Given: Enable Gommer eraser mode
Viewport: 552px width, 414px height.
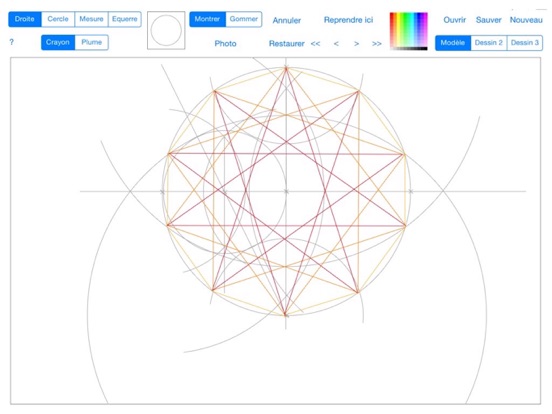Looking at the screenshot, I should click(x=244, y=19).
